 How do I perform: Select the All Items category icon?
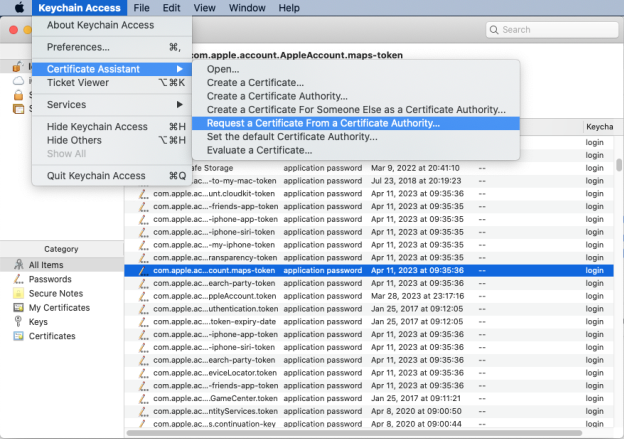coord(18,265)
